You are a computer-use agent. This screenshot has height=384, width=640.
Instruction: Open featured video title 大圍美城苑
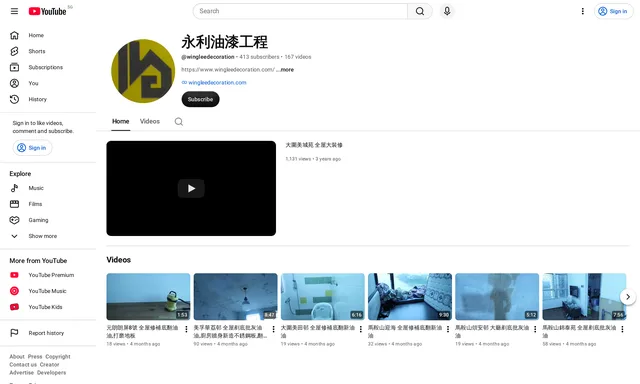(314, 145)
